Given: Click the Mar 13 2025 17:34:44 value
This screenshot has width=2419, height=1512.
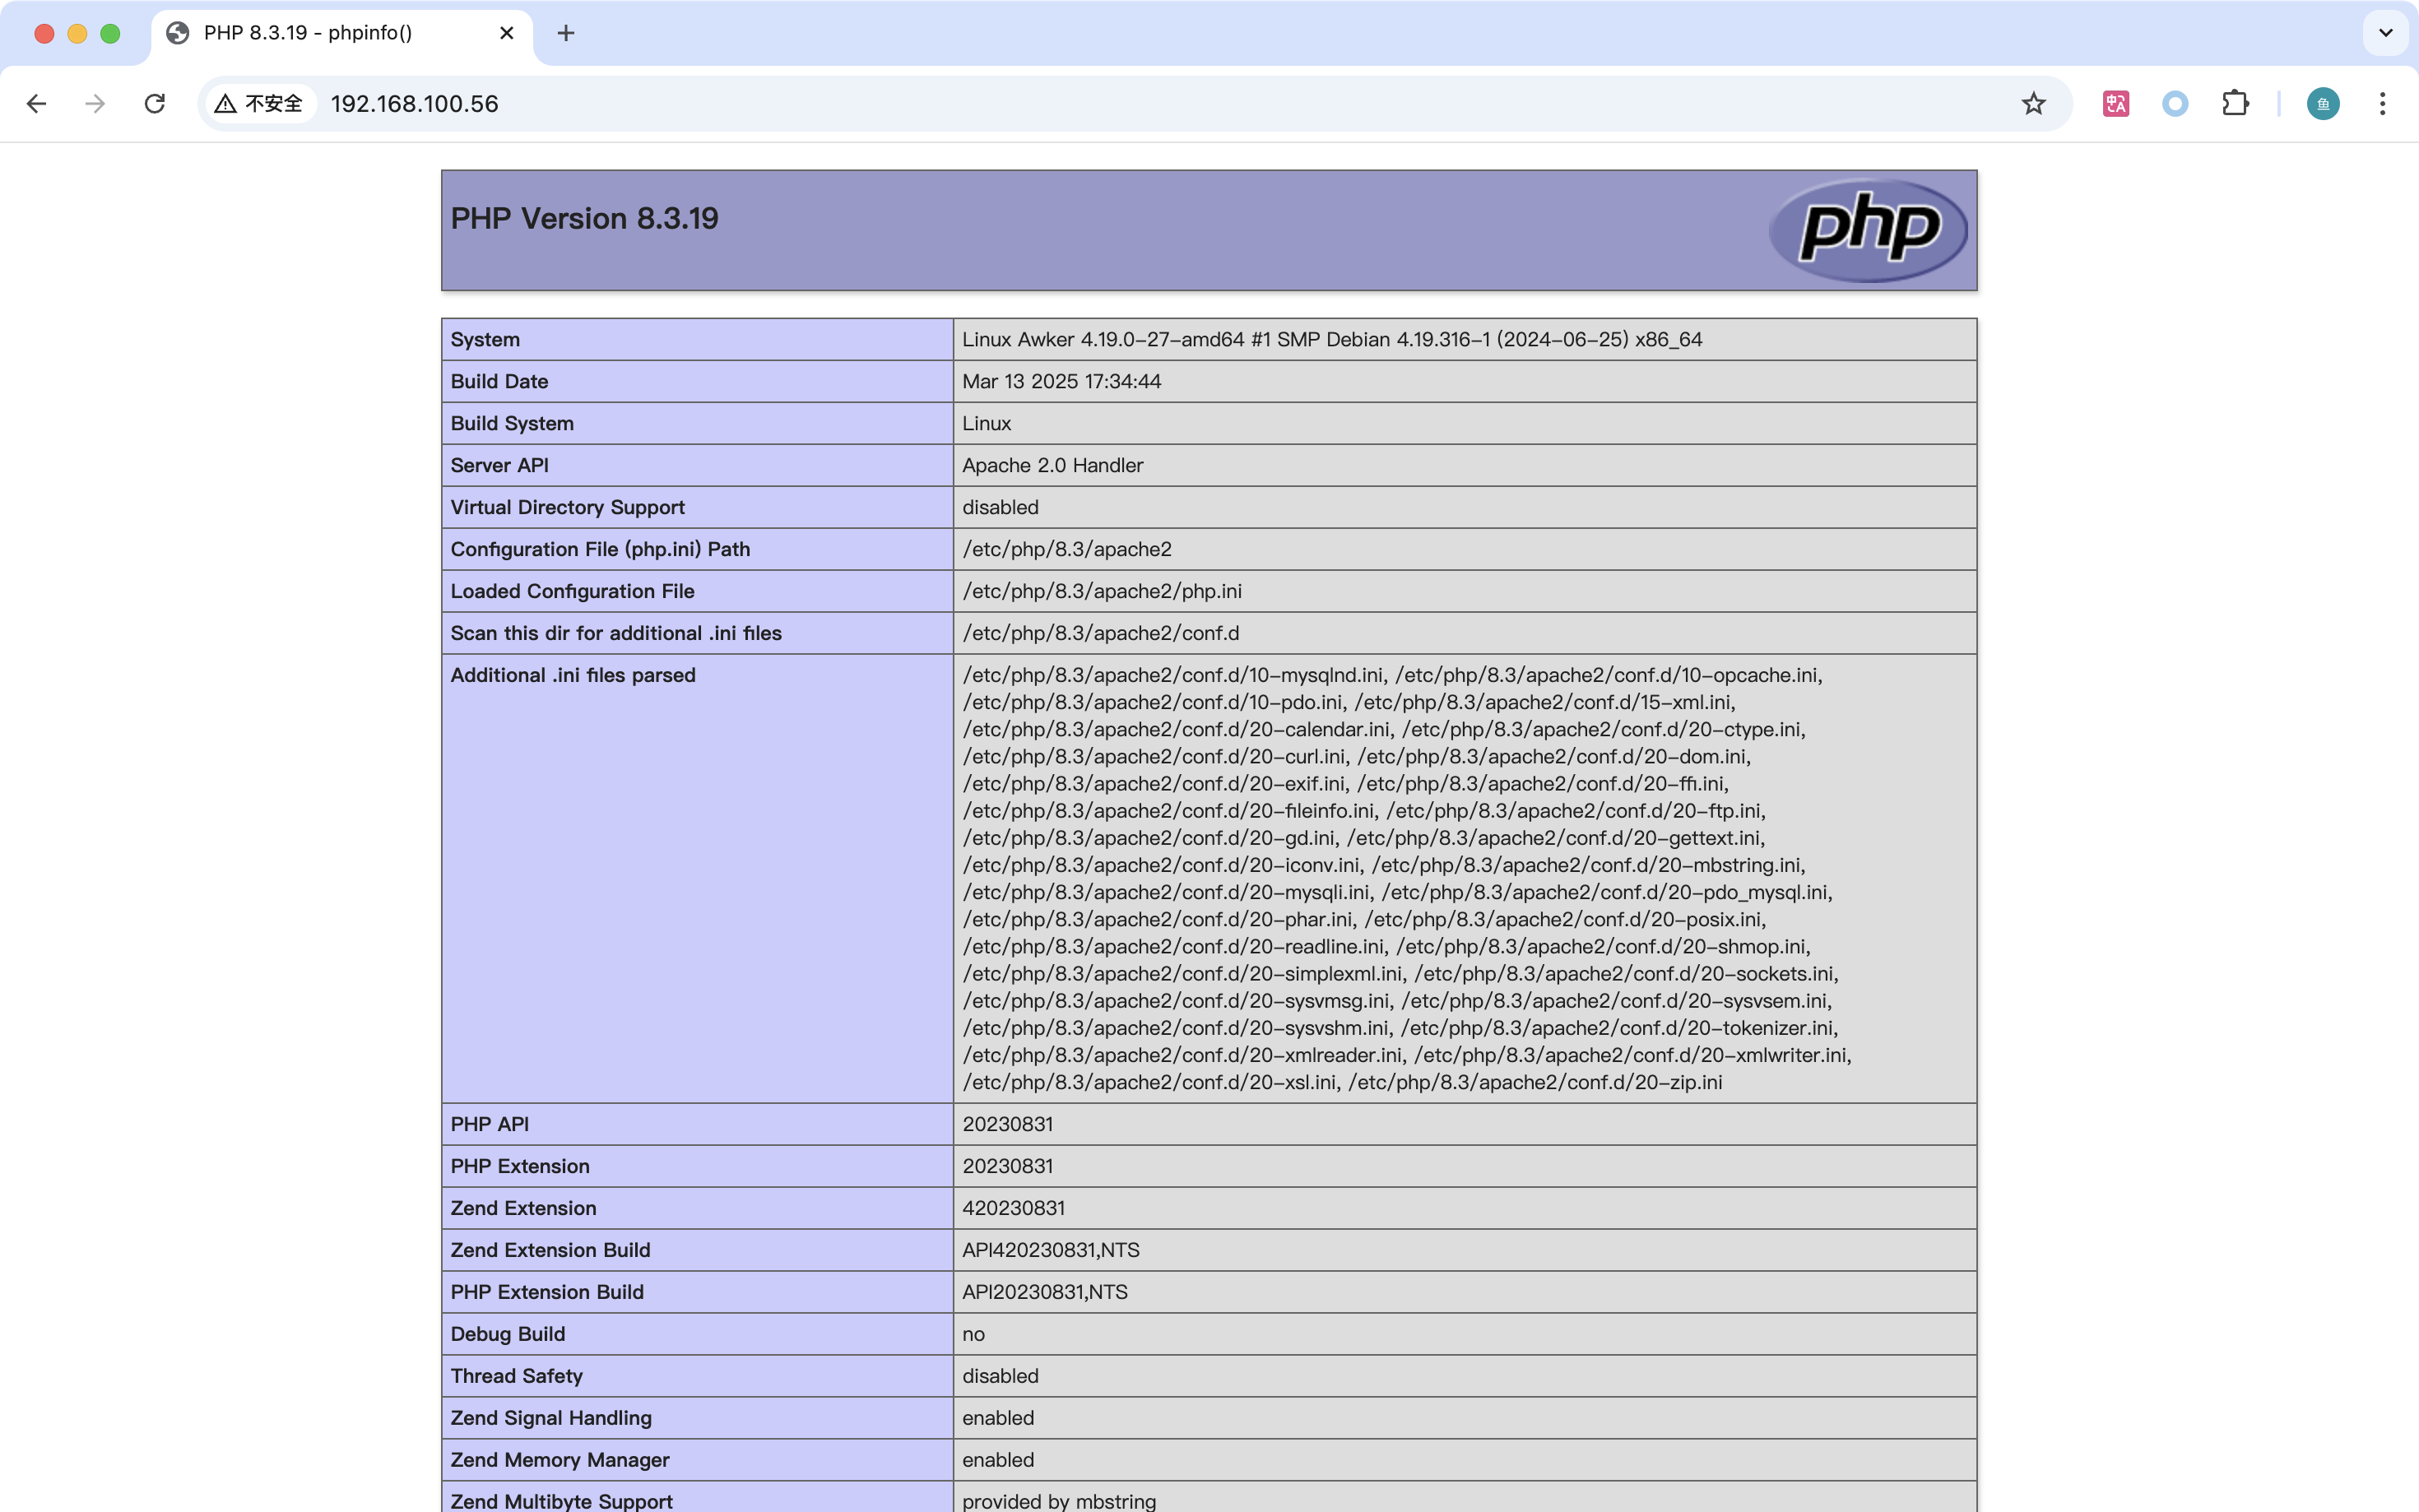Looking at the screenshot, I should point(1061,382).
